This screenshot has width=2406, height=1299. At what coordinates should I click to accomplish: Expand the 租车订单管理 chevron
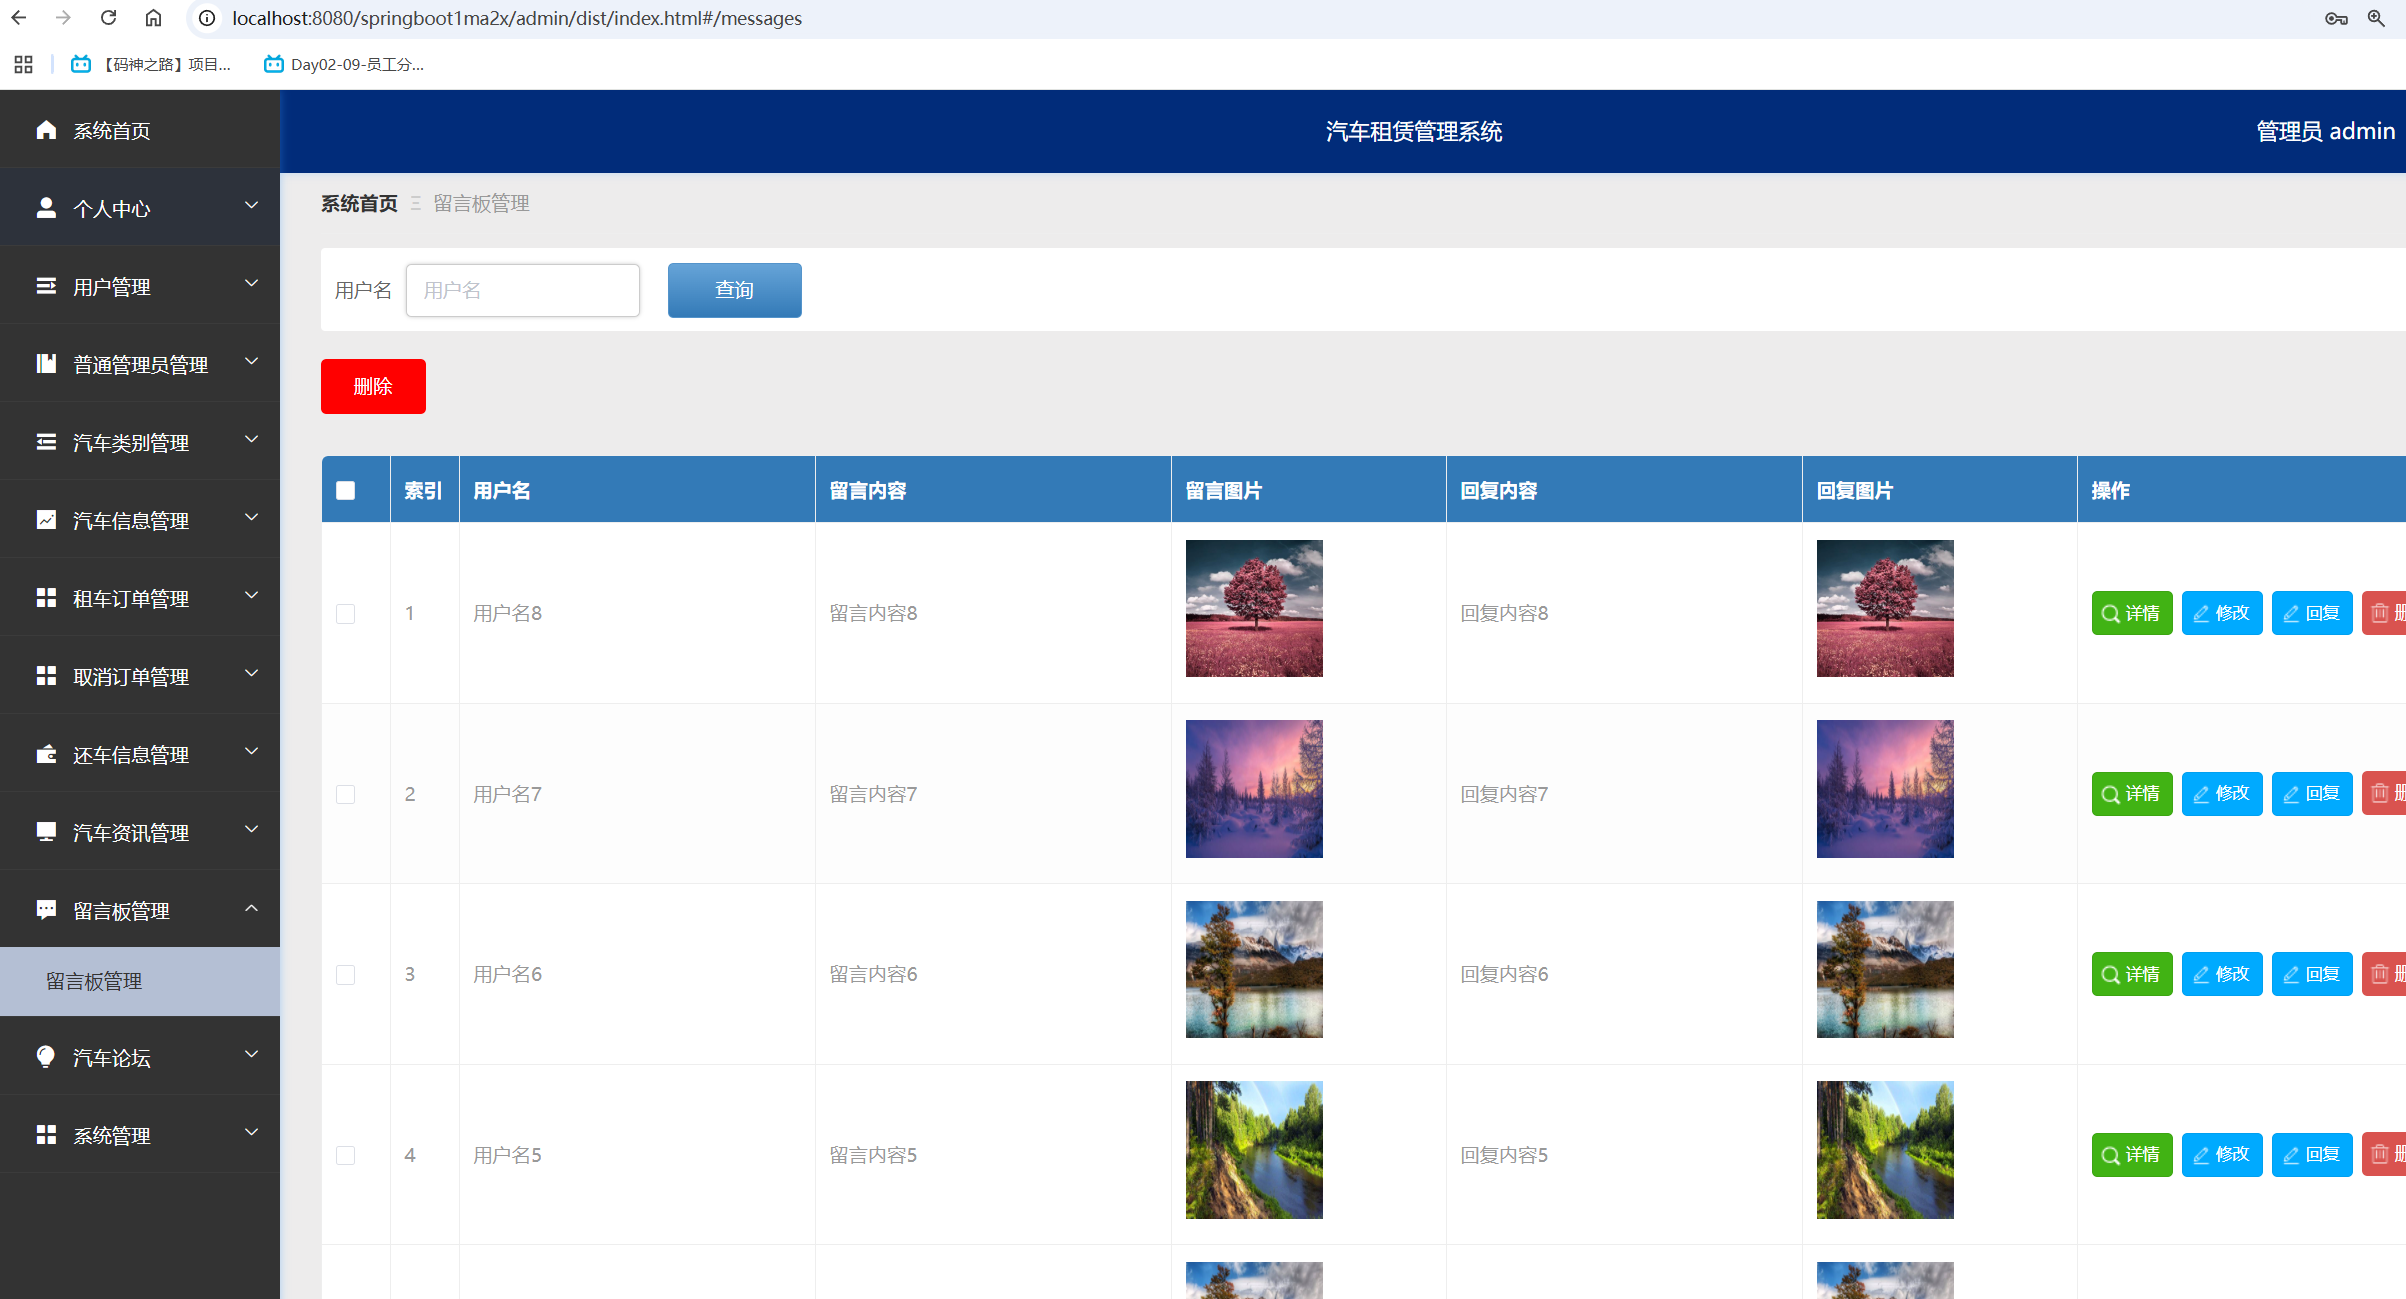[252, 595]
